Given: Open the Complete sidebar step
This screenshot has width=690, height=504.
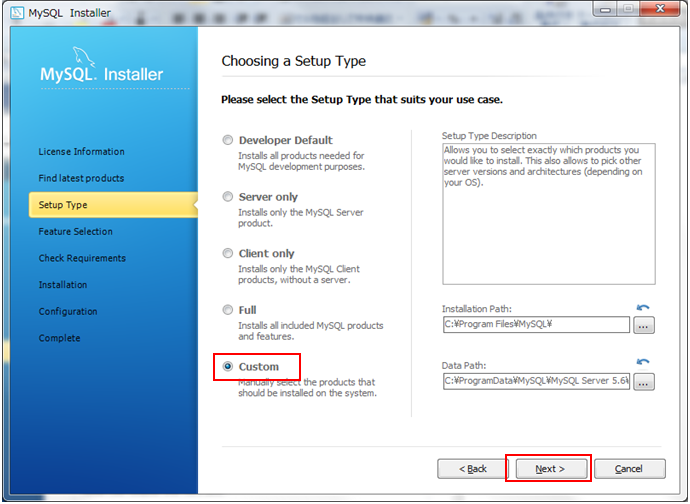Looking at the screenshot, I should (59, 338).
